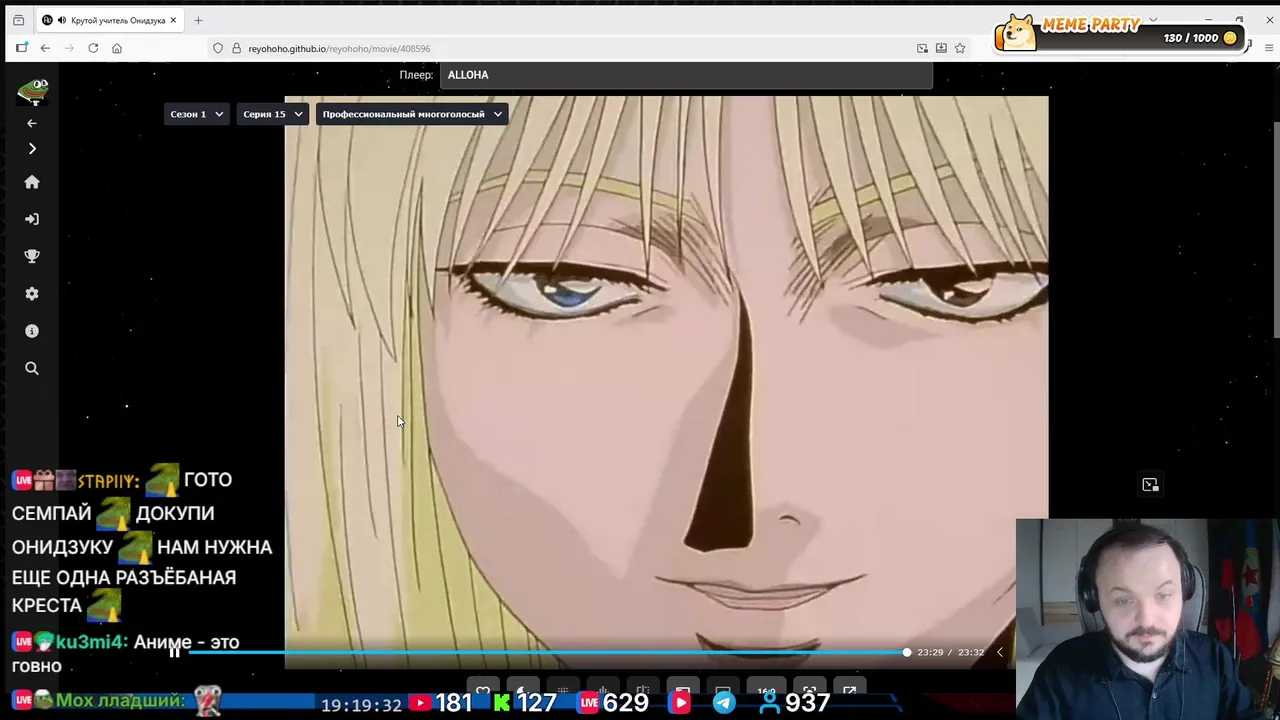Click the browser Home button
1280x720 pixels.
click(117, 48)
